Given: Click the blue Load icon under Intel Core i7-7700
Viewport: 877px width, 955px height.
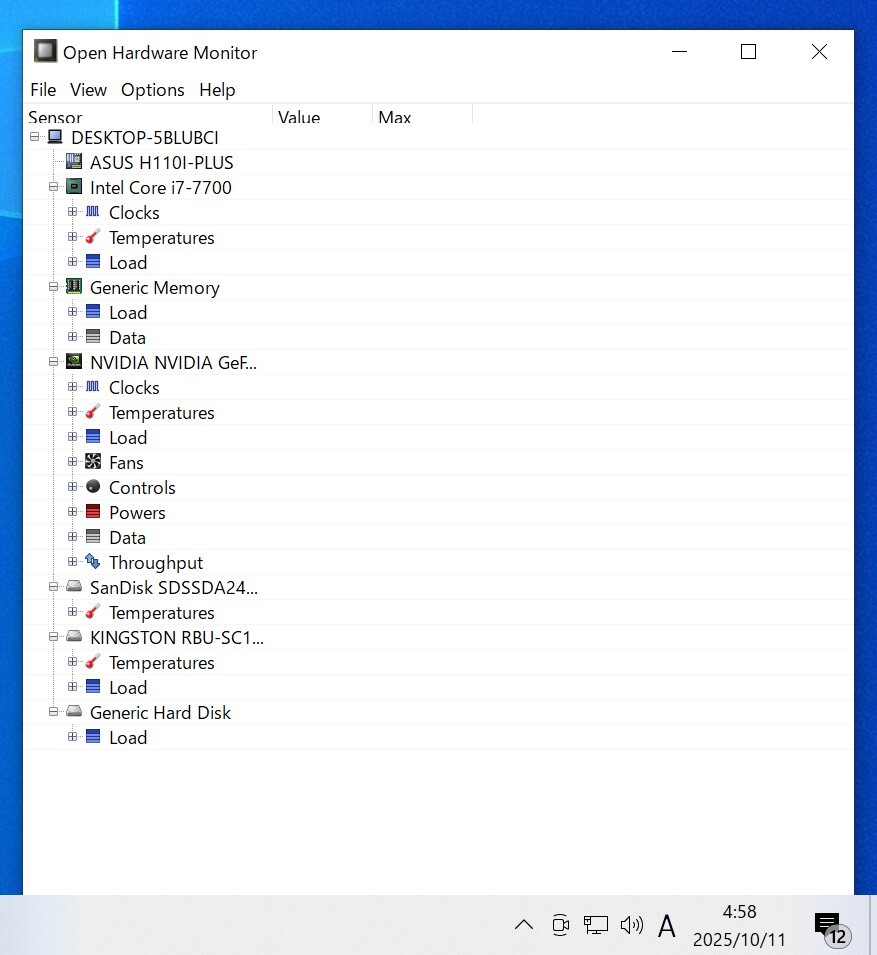Looking at the screenshot, I should point(93,261).
